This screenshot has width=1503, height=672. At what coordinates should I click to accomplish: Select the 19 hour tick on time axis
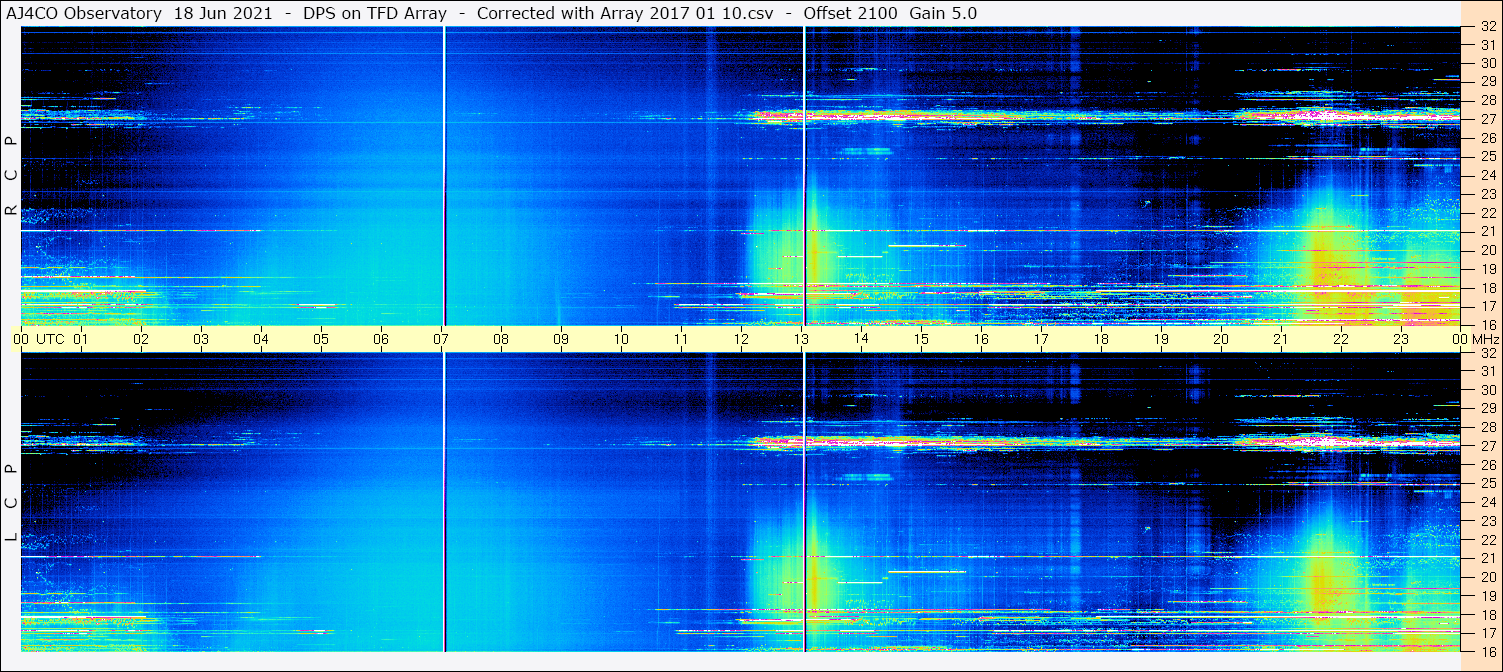coord(1161,339)
